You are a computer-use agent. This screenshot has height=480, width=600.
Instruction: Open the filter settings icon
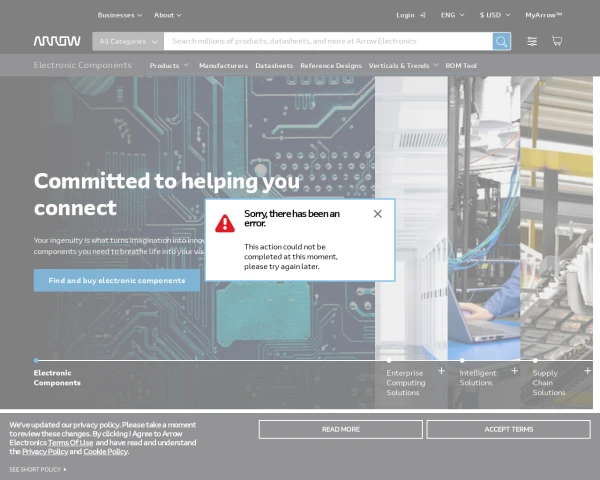(532, 41)
